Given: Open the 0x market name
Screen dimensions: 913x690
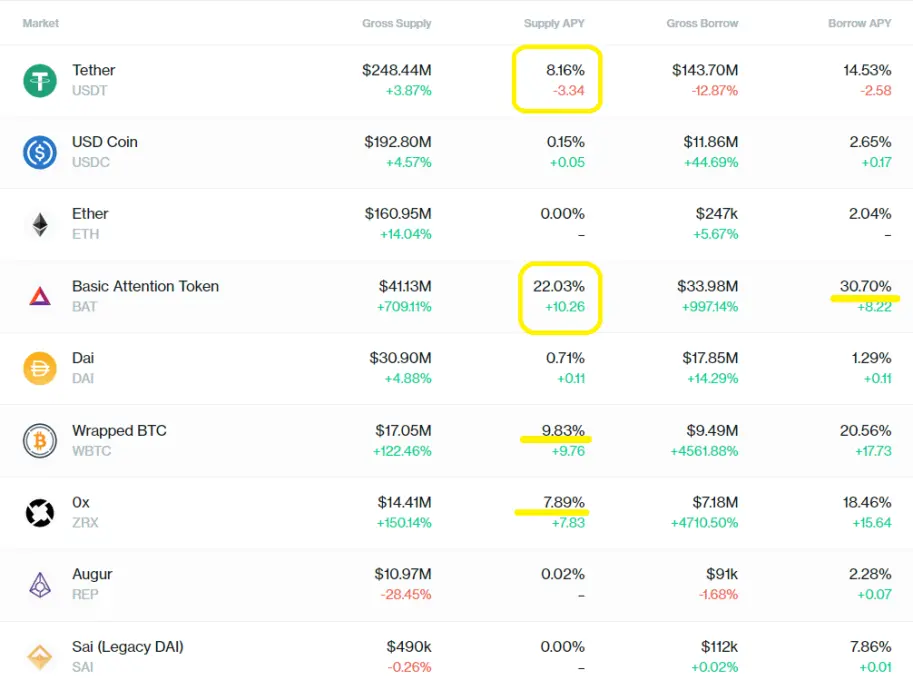Looking at the screenshot, I should point(81,503).
